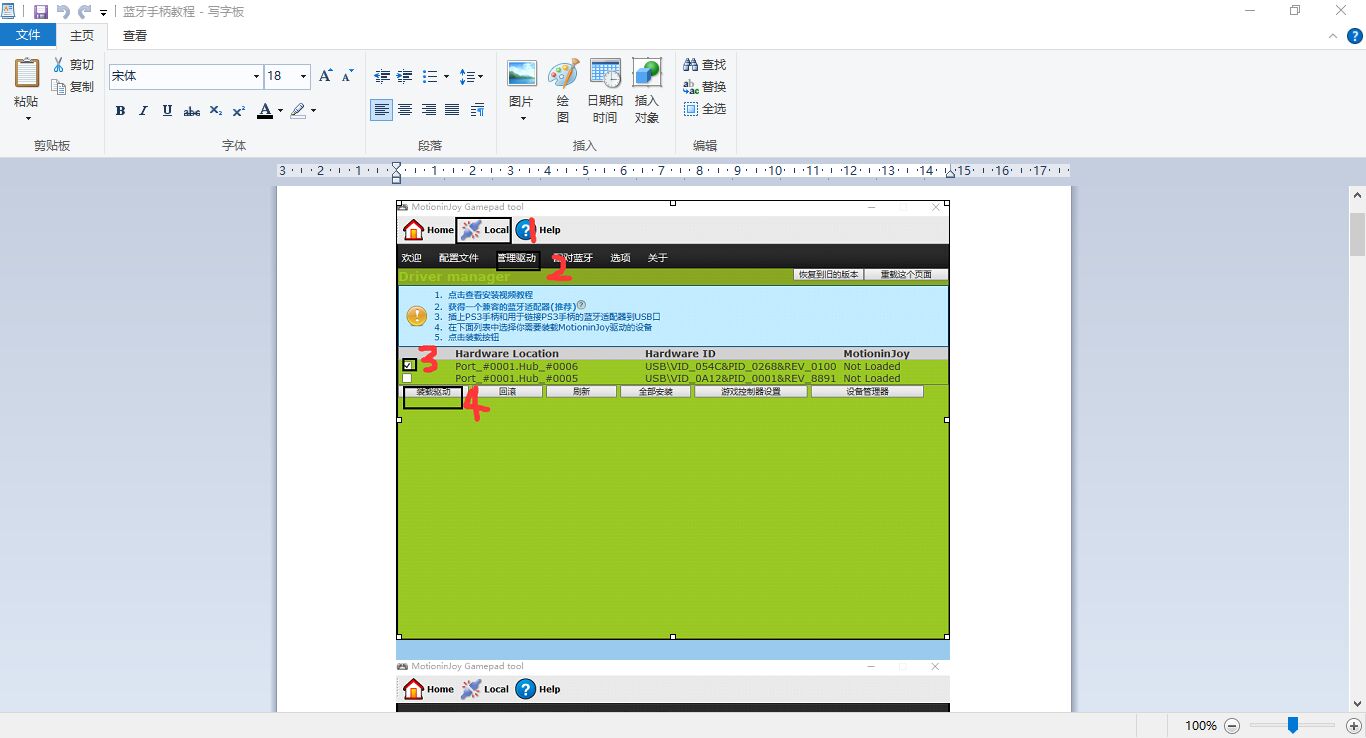The width and height of the screenshot is (1366, 738).
Task: Justify the paragraph text
Action: pos(452,110)
